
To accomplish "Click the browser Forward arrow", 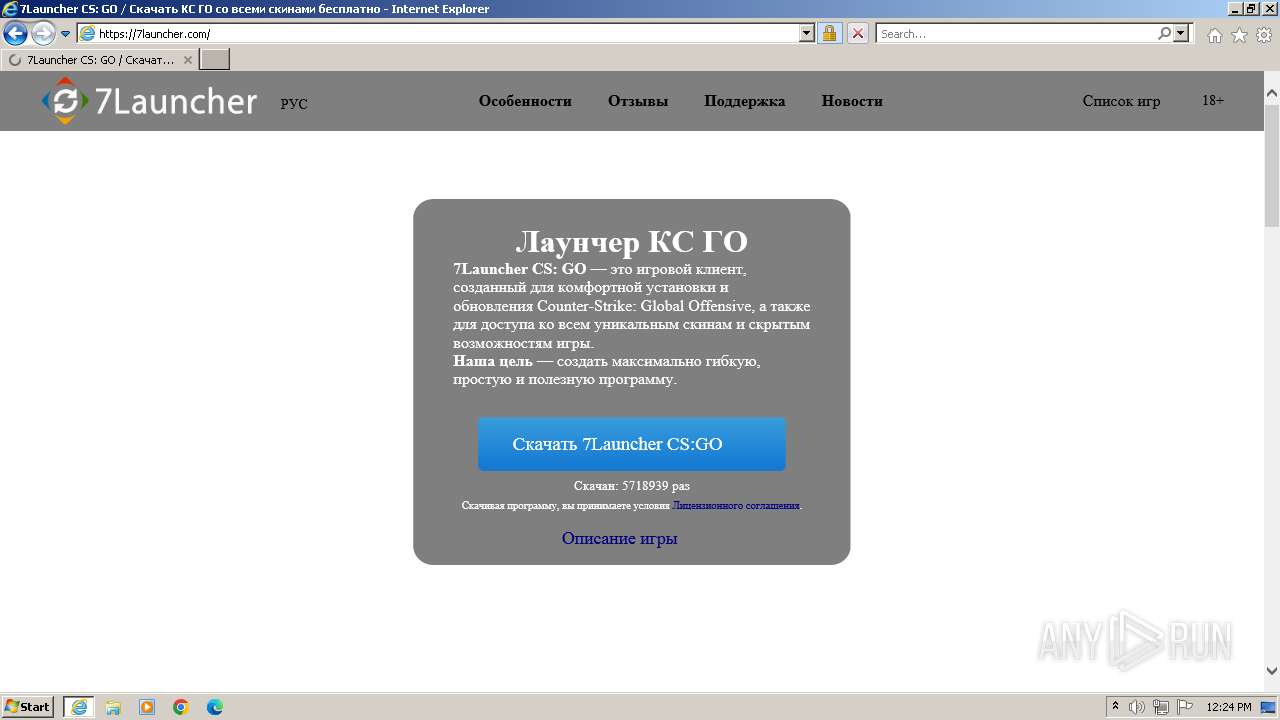I will pyautogui.click(x=43, y=34).
